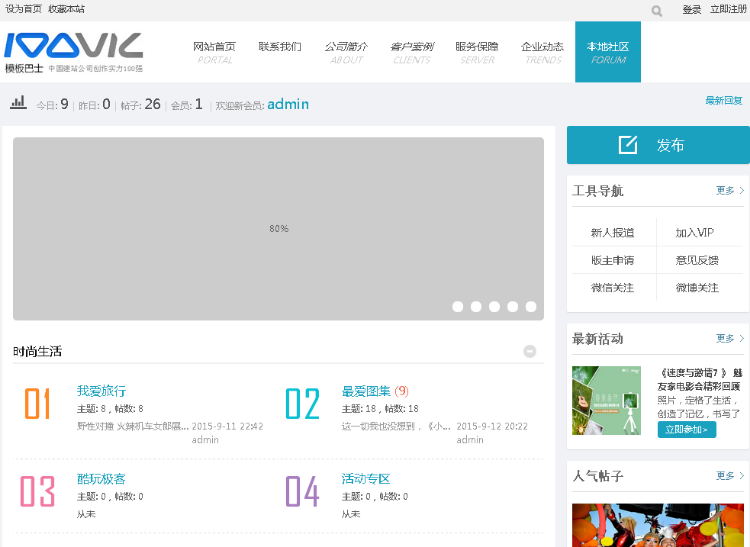Open 微信关注 tool link

coord(612,288)
